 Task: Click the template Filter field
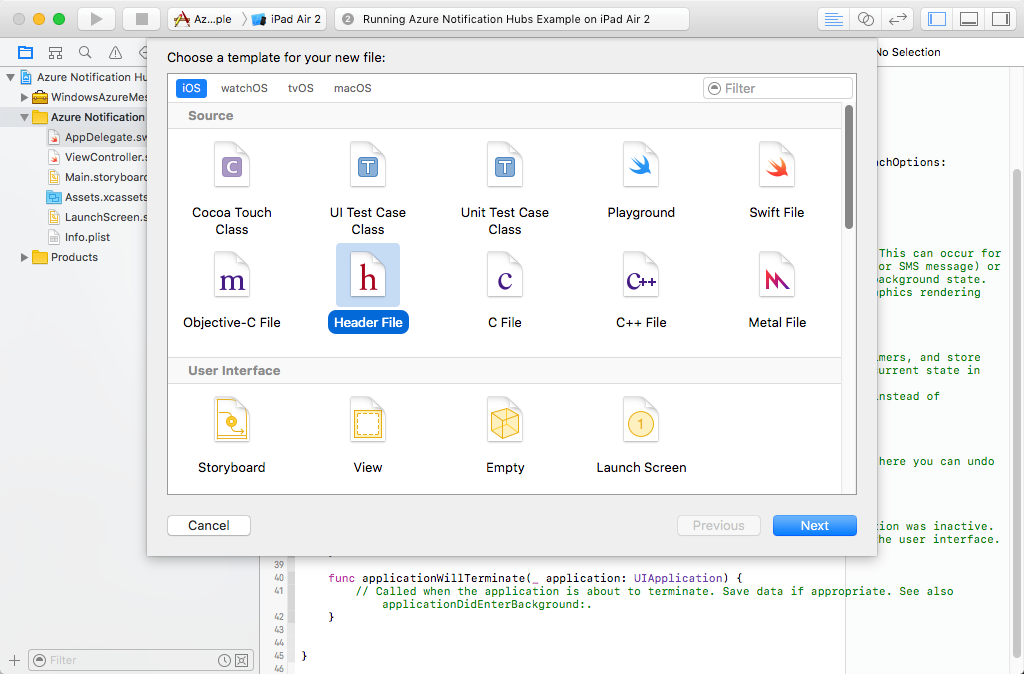tap(778, 88)
